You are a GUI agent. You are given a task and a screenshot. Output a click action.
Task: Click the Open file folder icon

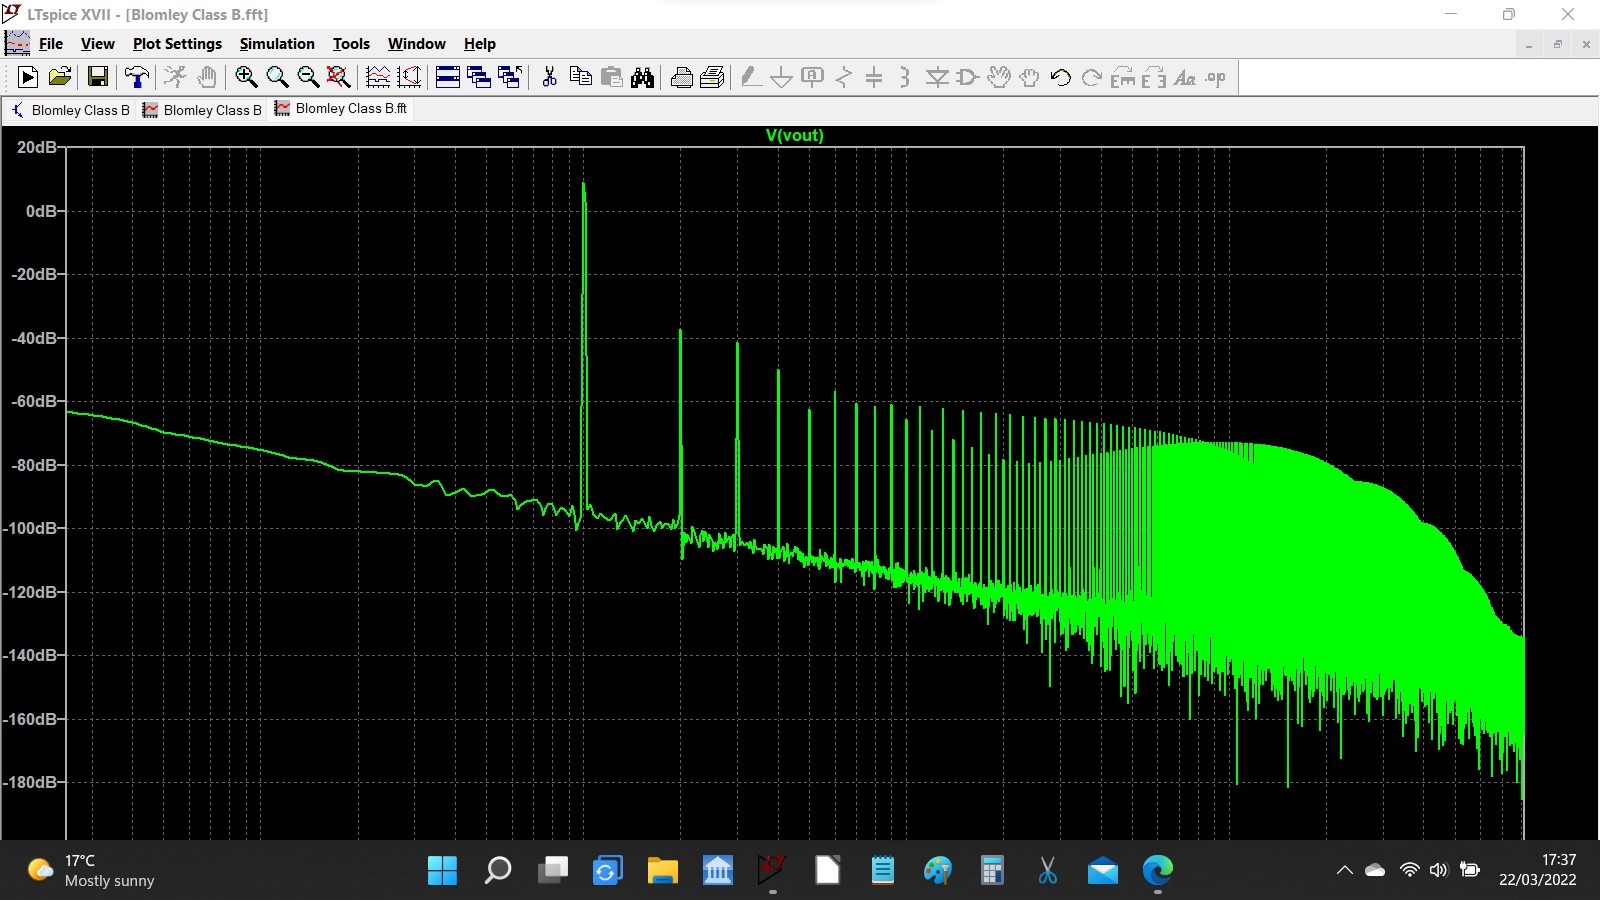60,77
